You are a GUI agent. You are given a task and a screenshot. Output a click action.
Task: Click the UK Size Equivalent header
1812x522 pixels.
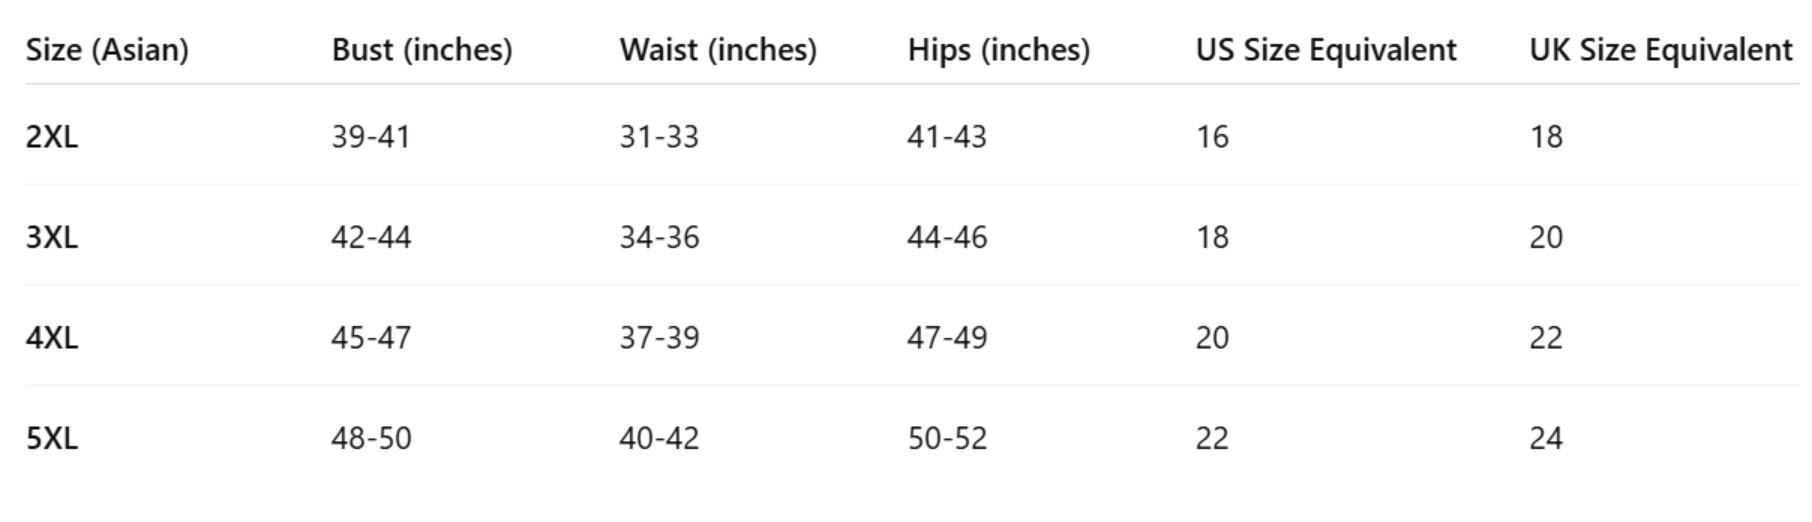(1661, 50)
